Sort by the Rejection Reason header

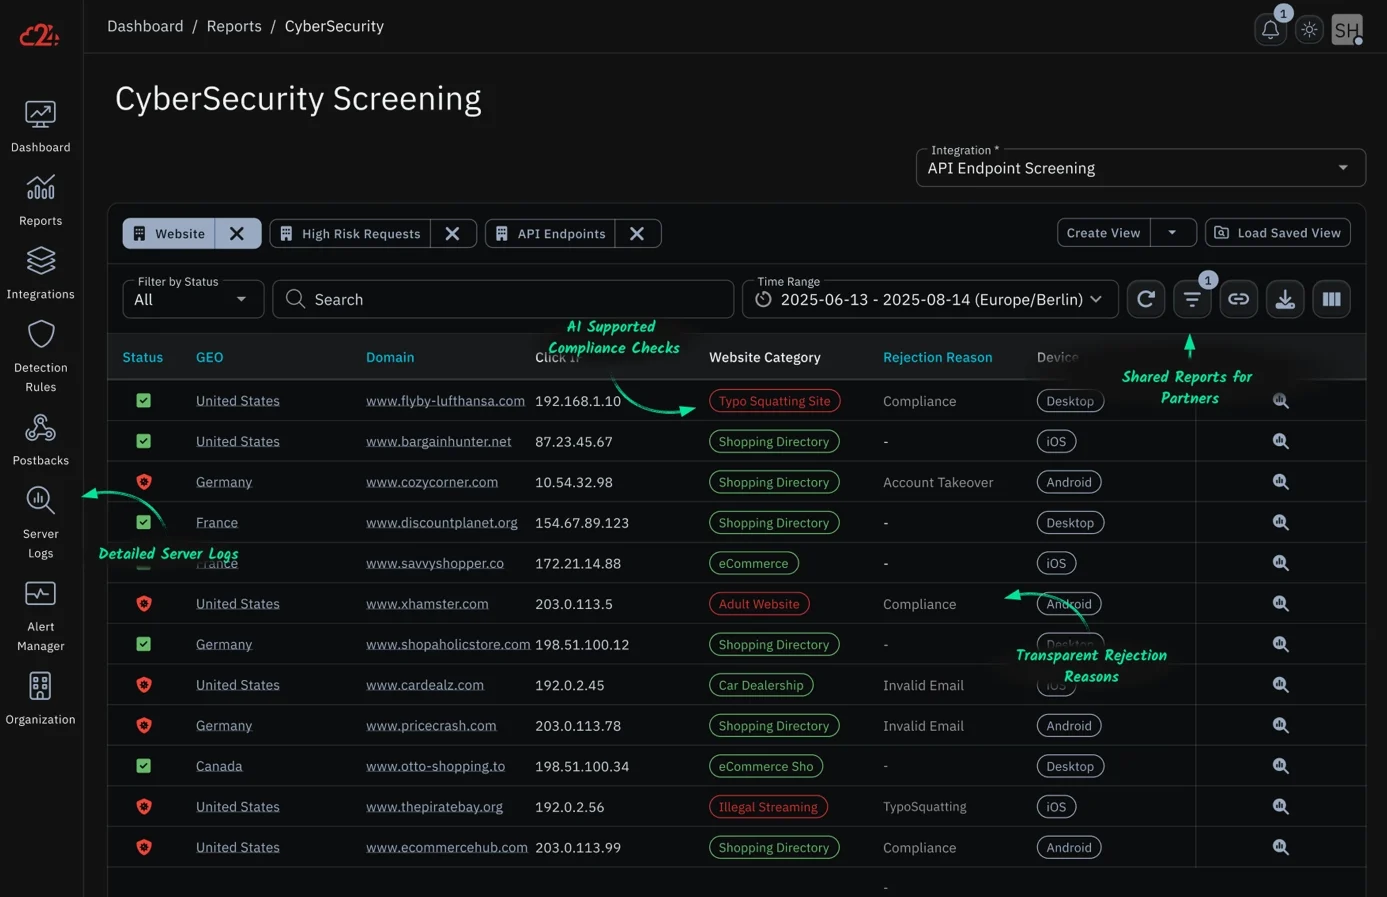938,357
